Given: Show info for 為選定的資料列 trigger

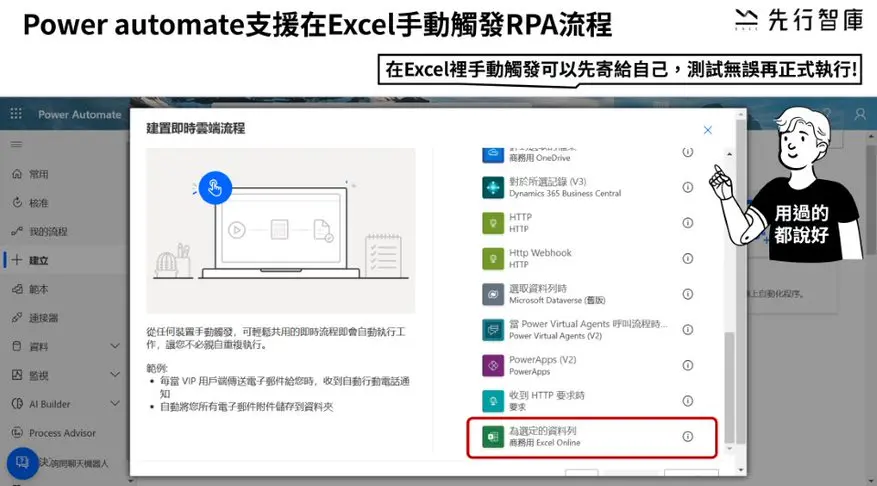Looking at the screenshot, I should click(x=687, y=436).
